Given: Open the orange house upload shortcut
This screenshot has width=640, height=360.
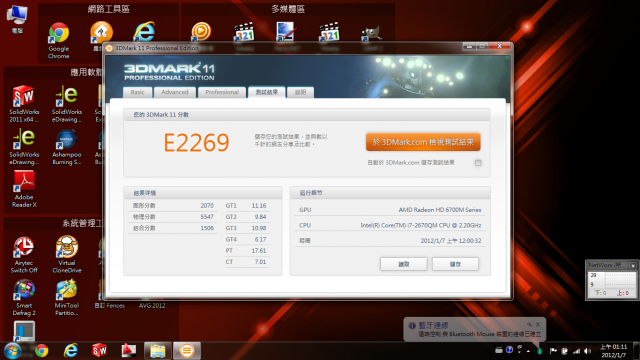Looking at the screenshot, I should coord(101,33).
